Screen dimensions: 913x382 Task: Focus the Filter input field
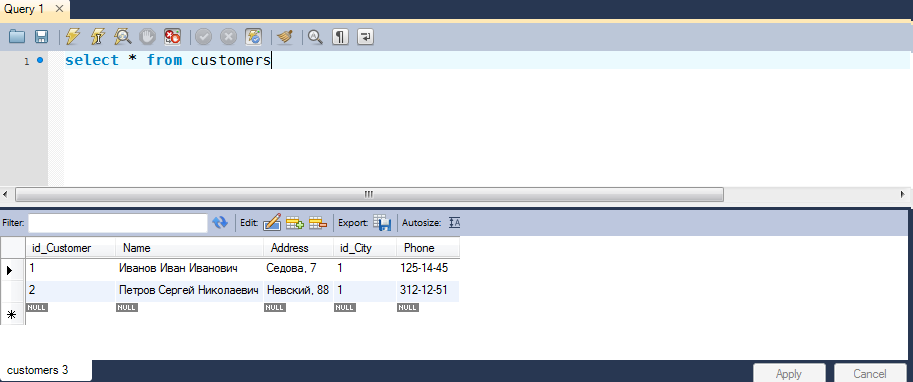pos(118,223)
